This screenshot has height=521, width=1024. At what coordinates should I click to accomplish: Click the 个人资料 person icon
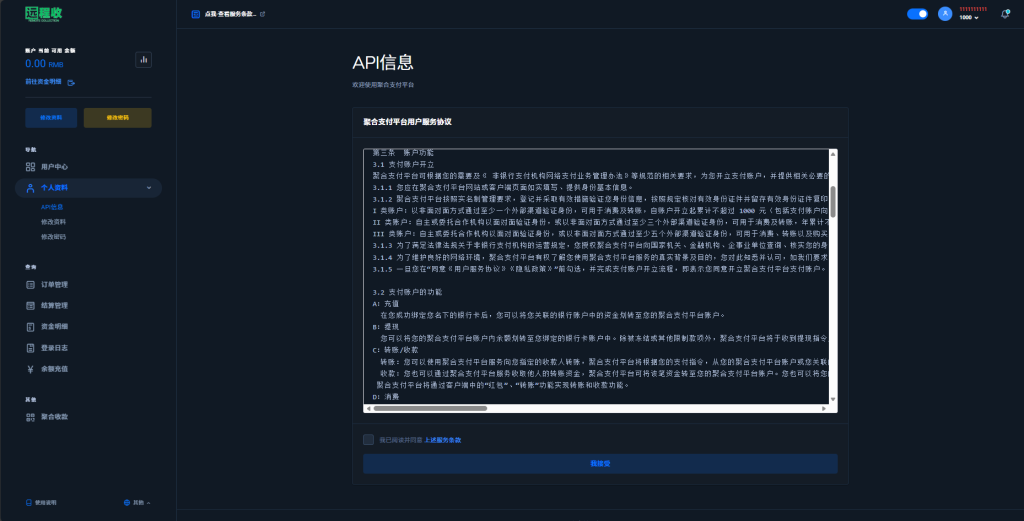click(x=30, y=187)
